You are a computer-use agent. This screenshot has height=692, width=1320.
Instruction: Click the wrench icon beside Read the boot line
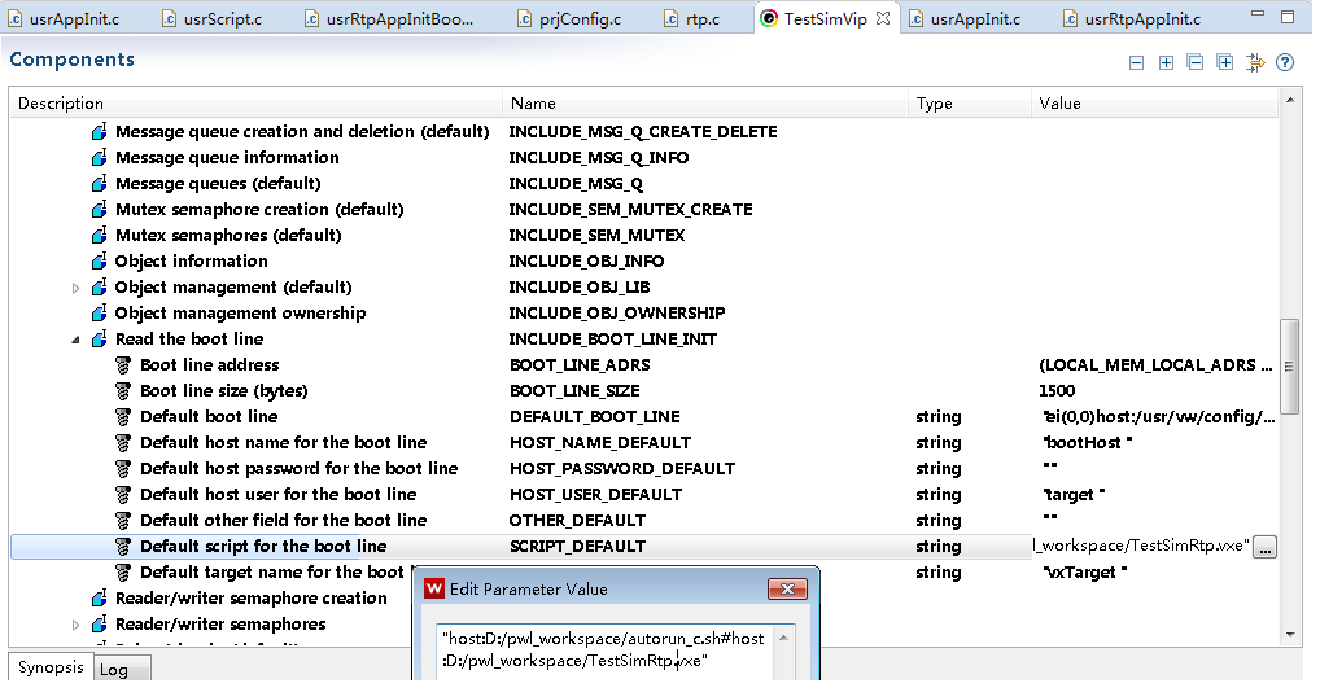click(x=99, y=338)
